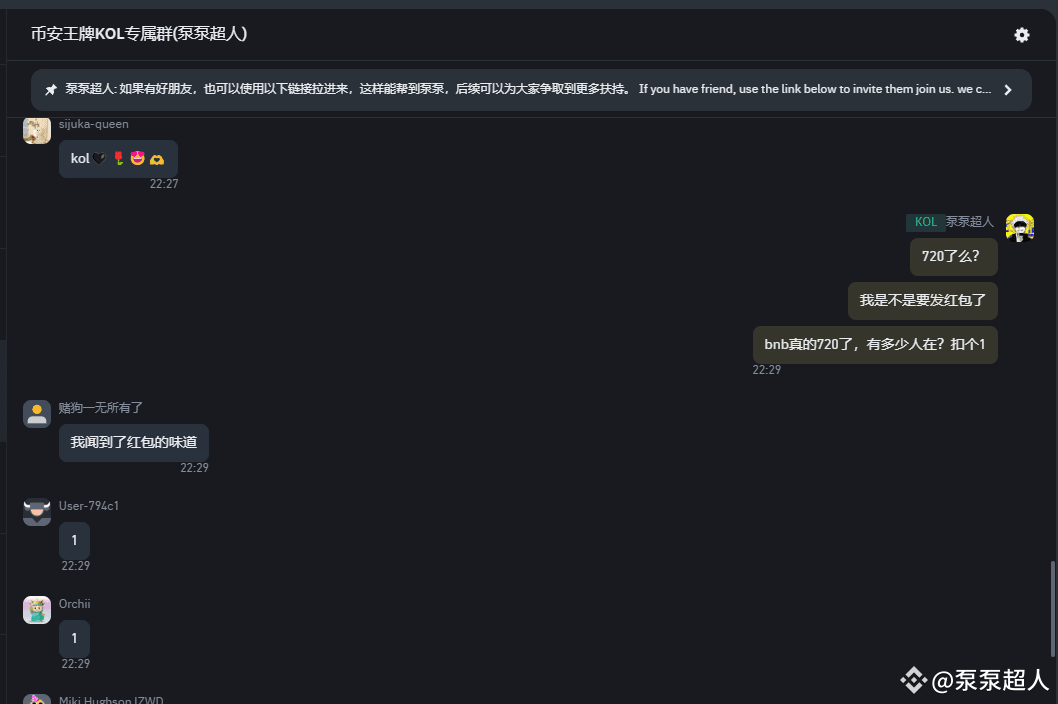The image size is (1058, 704).
Task: Click the 22:27 timestamp under the kol message
Action: [164, 183]
